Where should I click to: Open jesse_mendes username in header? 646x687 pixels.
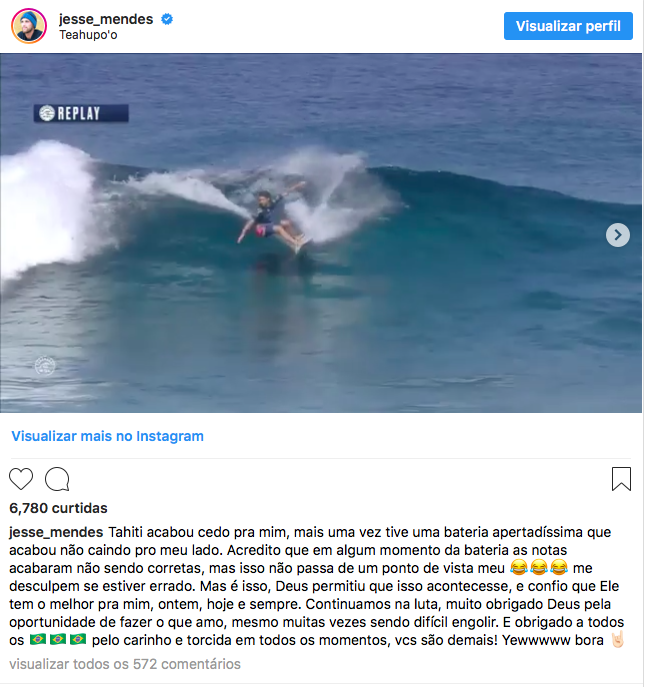coord(106,19)
